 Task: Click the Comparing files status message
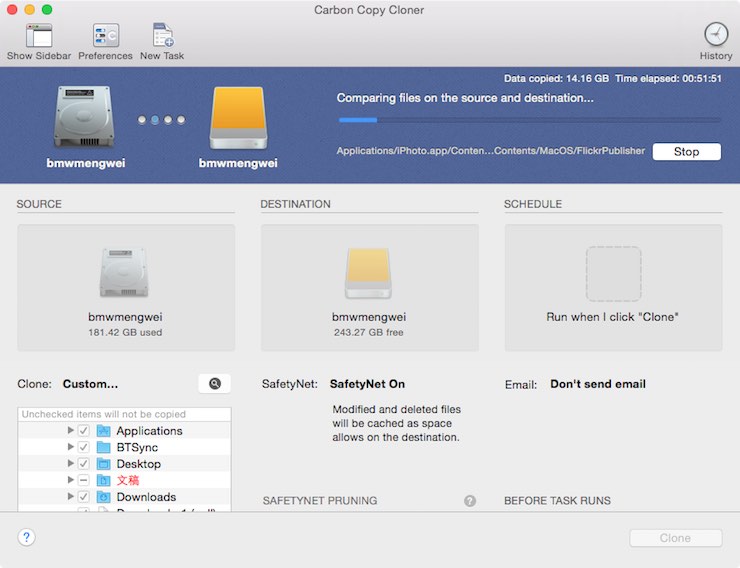coord(465,98)
